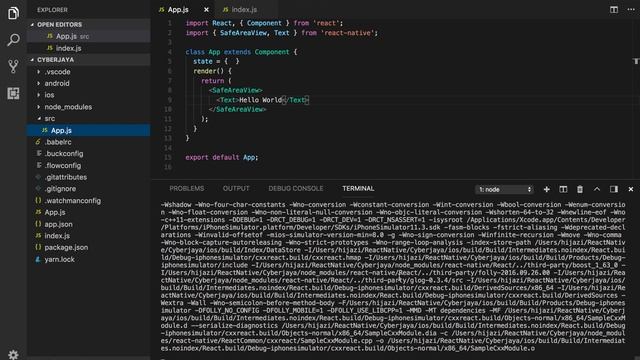
Task: Click the 'Hello World' text in code
Action: [260, 100]
